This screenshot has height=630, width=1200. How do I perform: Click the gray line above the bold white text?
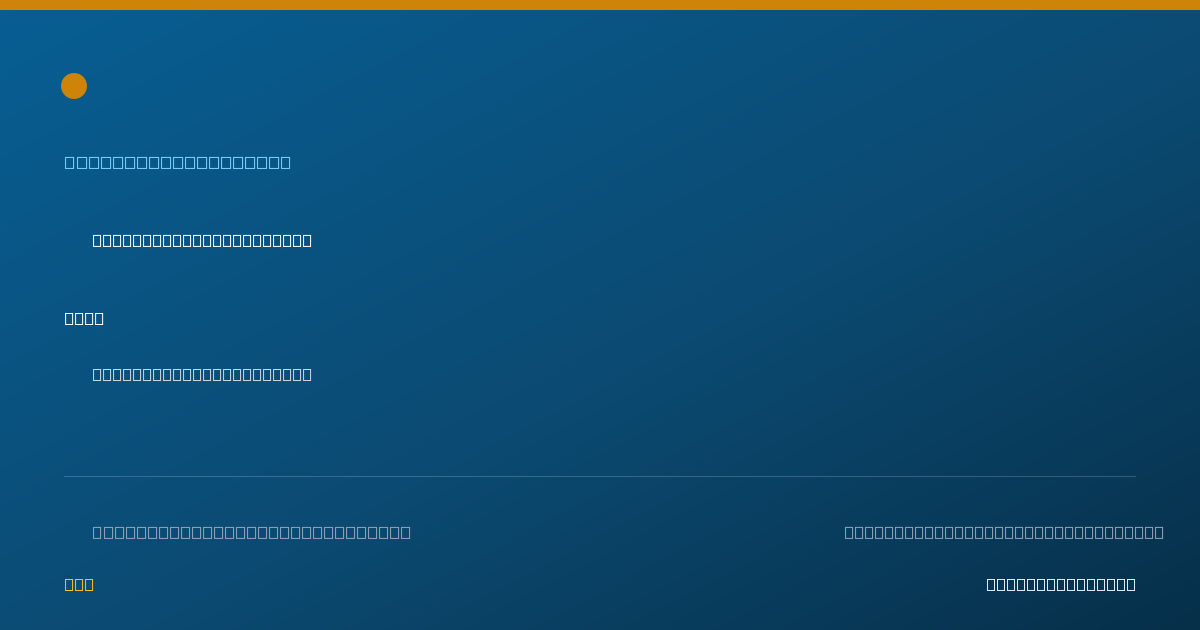pos(1004,532)
